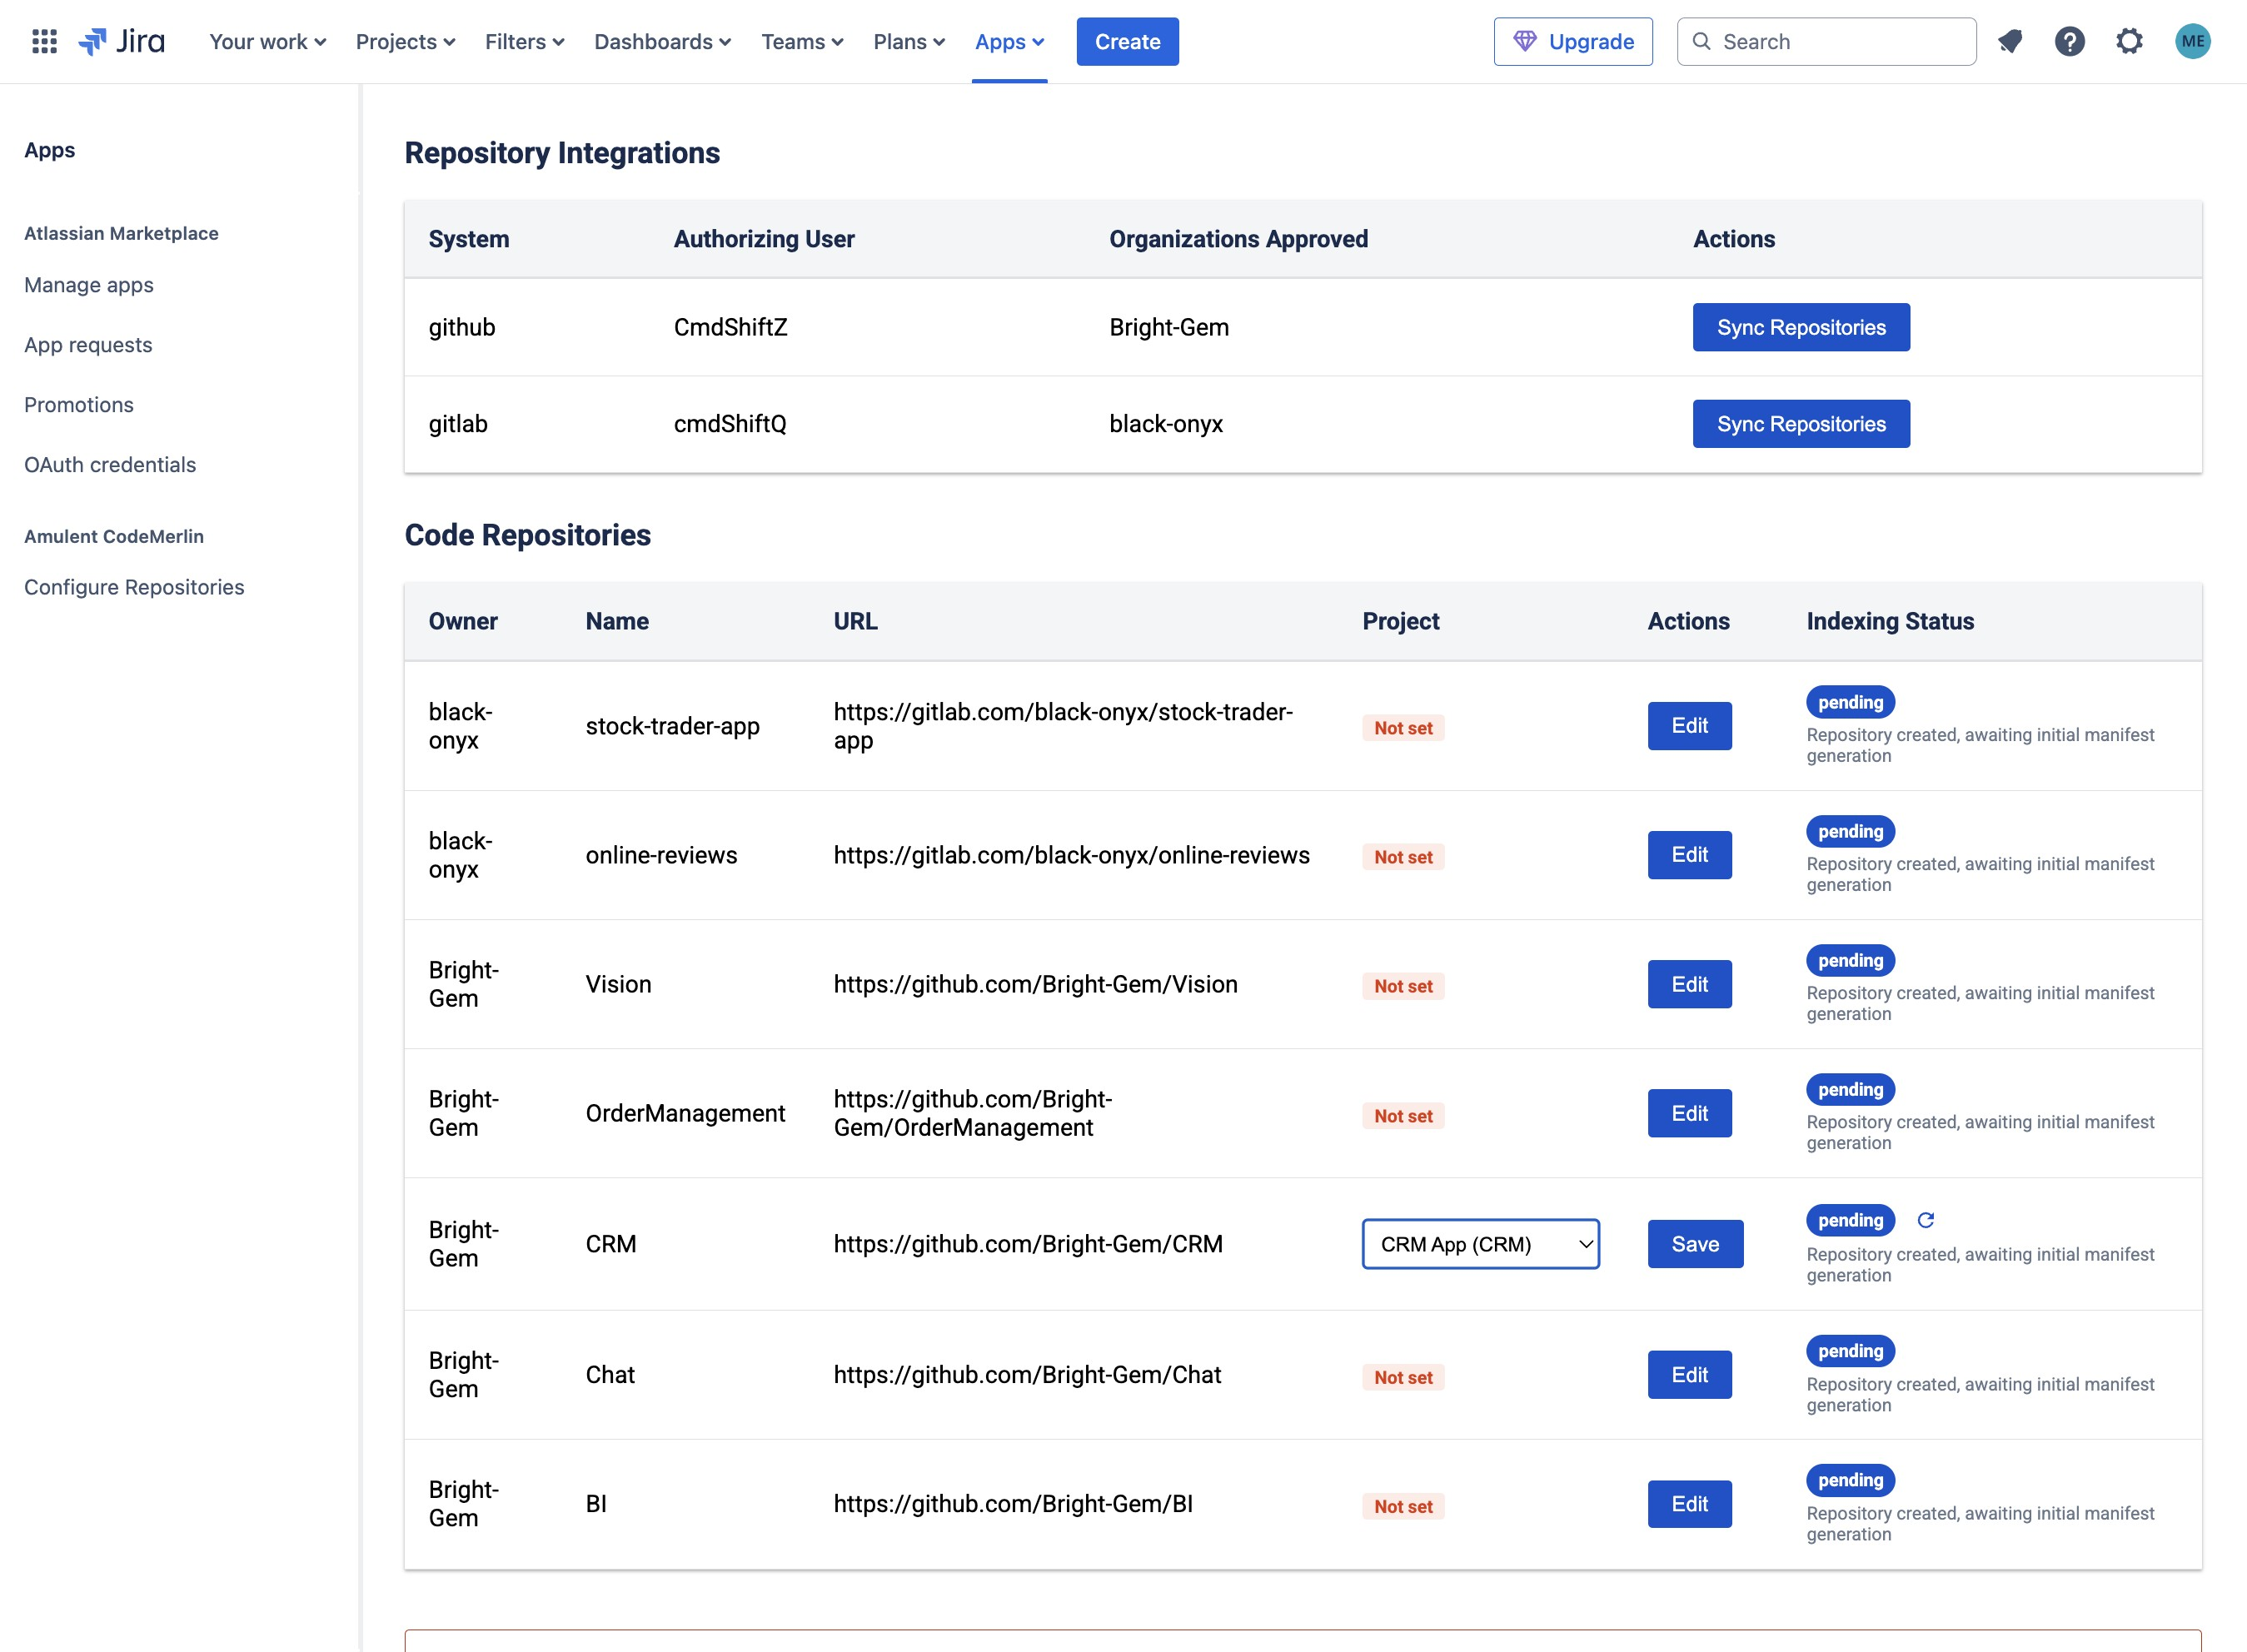The height and width of the screenshot is (1652, 2247).
Task: Click the pending badge for BI
Action: click(1850, 1480)
